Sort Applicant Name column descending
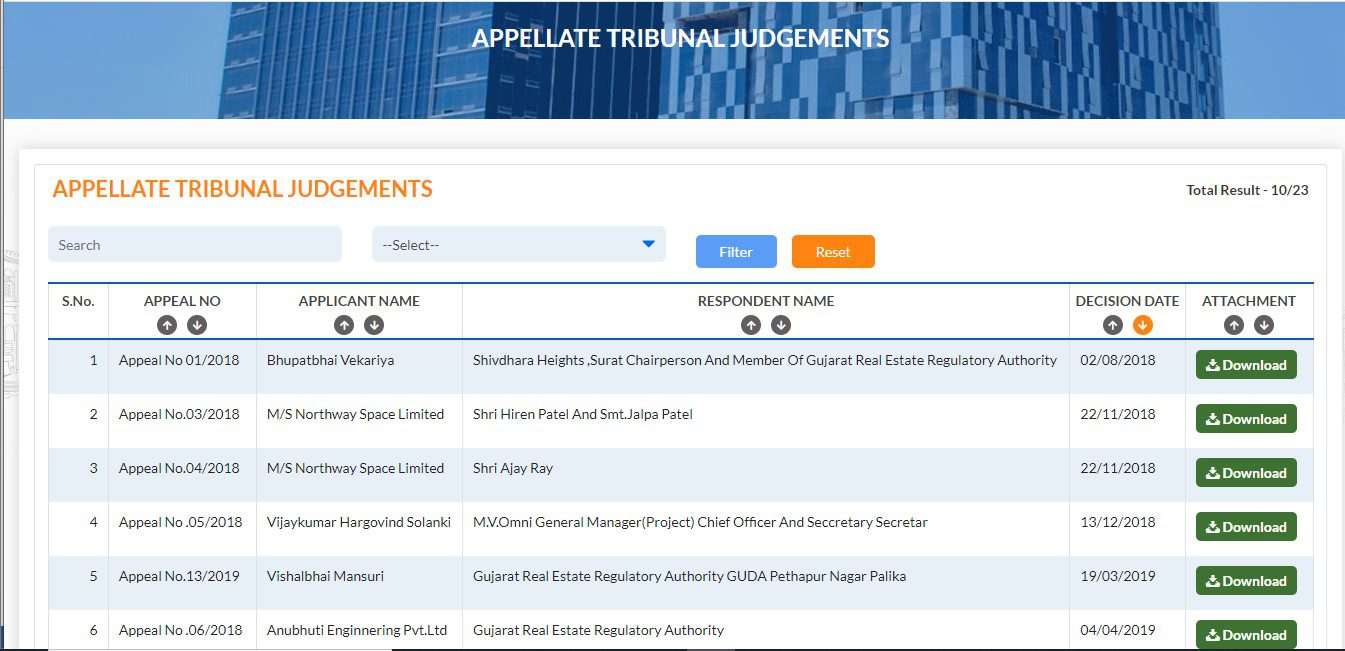1345x651 pixels. click(x=374, y=324)
